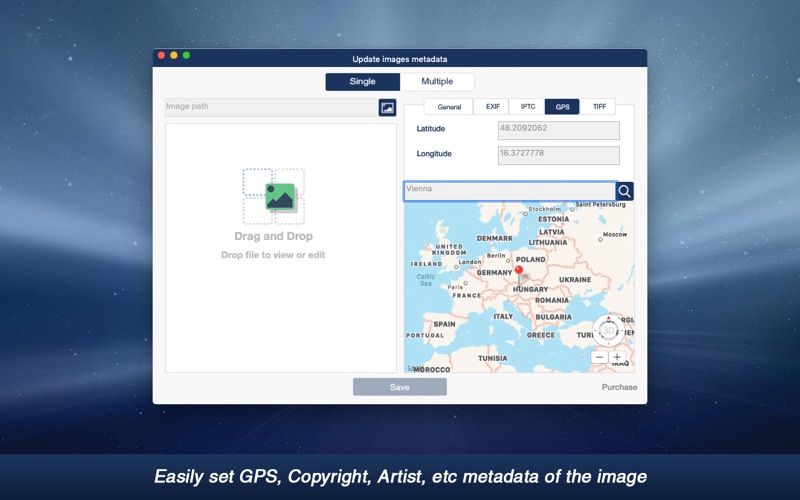Screen dimensions: 800x500
Task: Click the Vienna location search field
Action: [510, 191]
